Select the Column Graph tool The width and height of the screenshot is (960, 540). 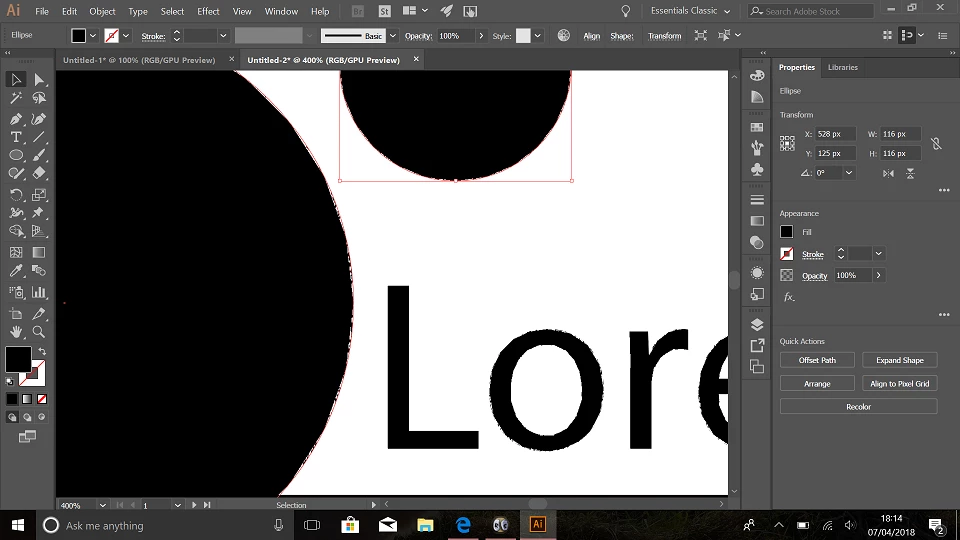[39, 292]
